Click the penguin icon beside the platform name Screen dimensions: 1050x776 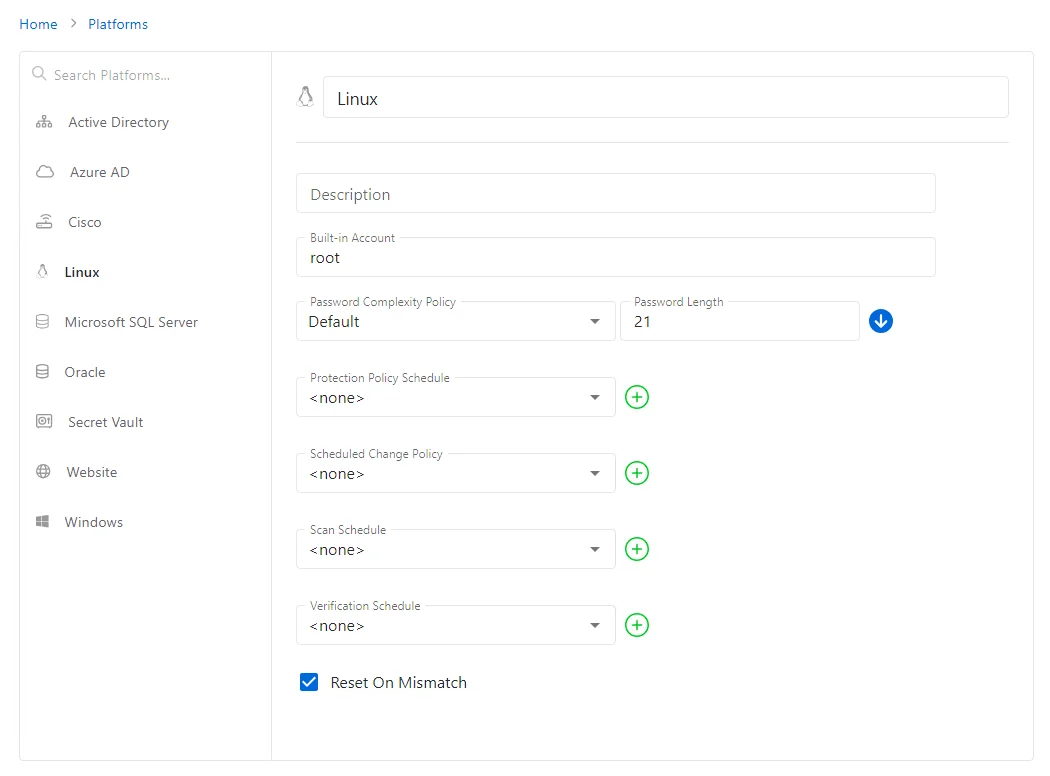[x=305, y=95]
